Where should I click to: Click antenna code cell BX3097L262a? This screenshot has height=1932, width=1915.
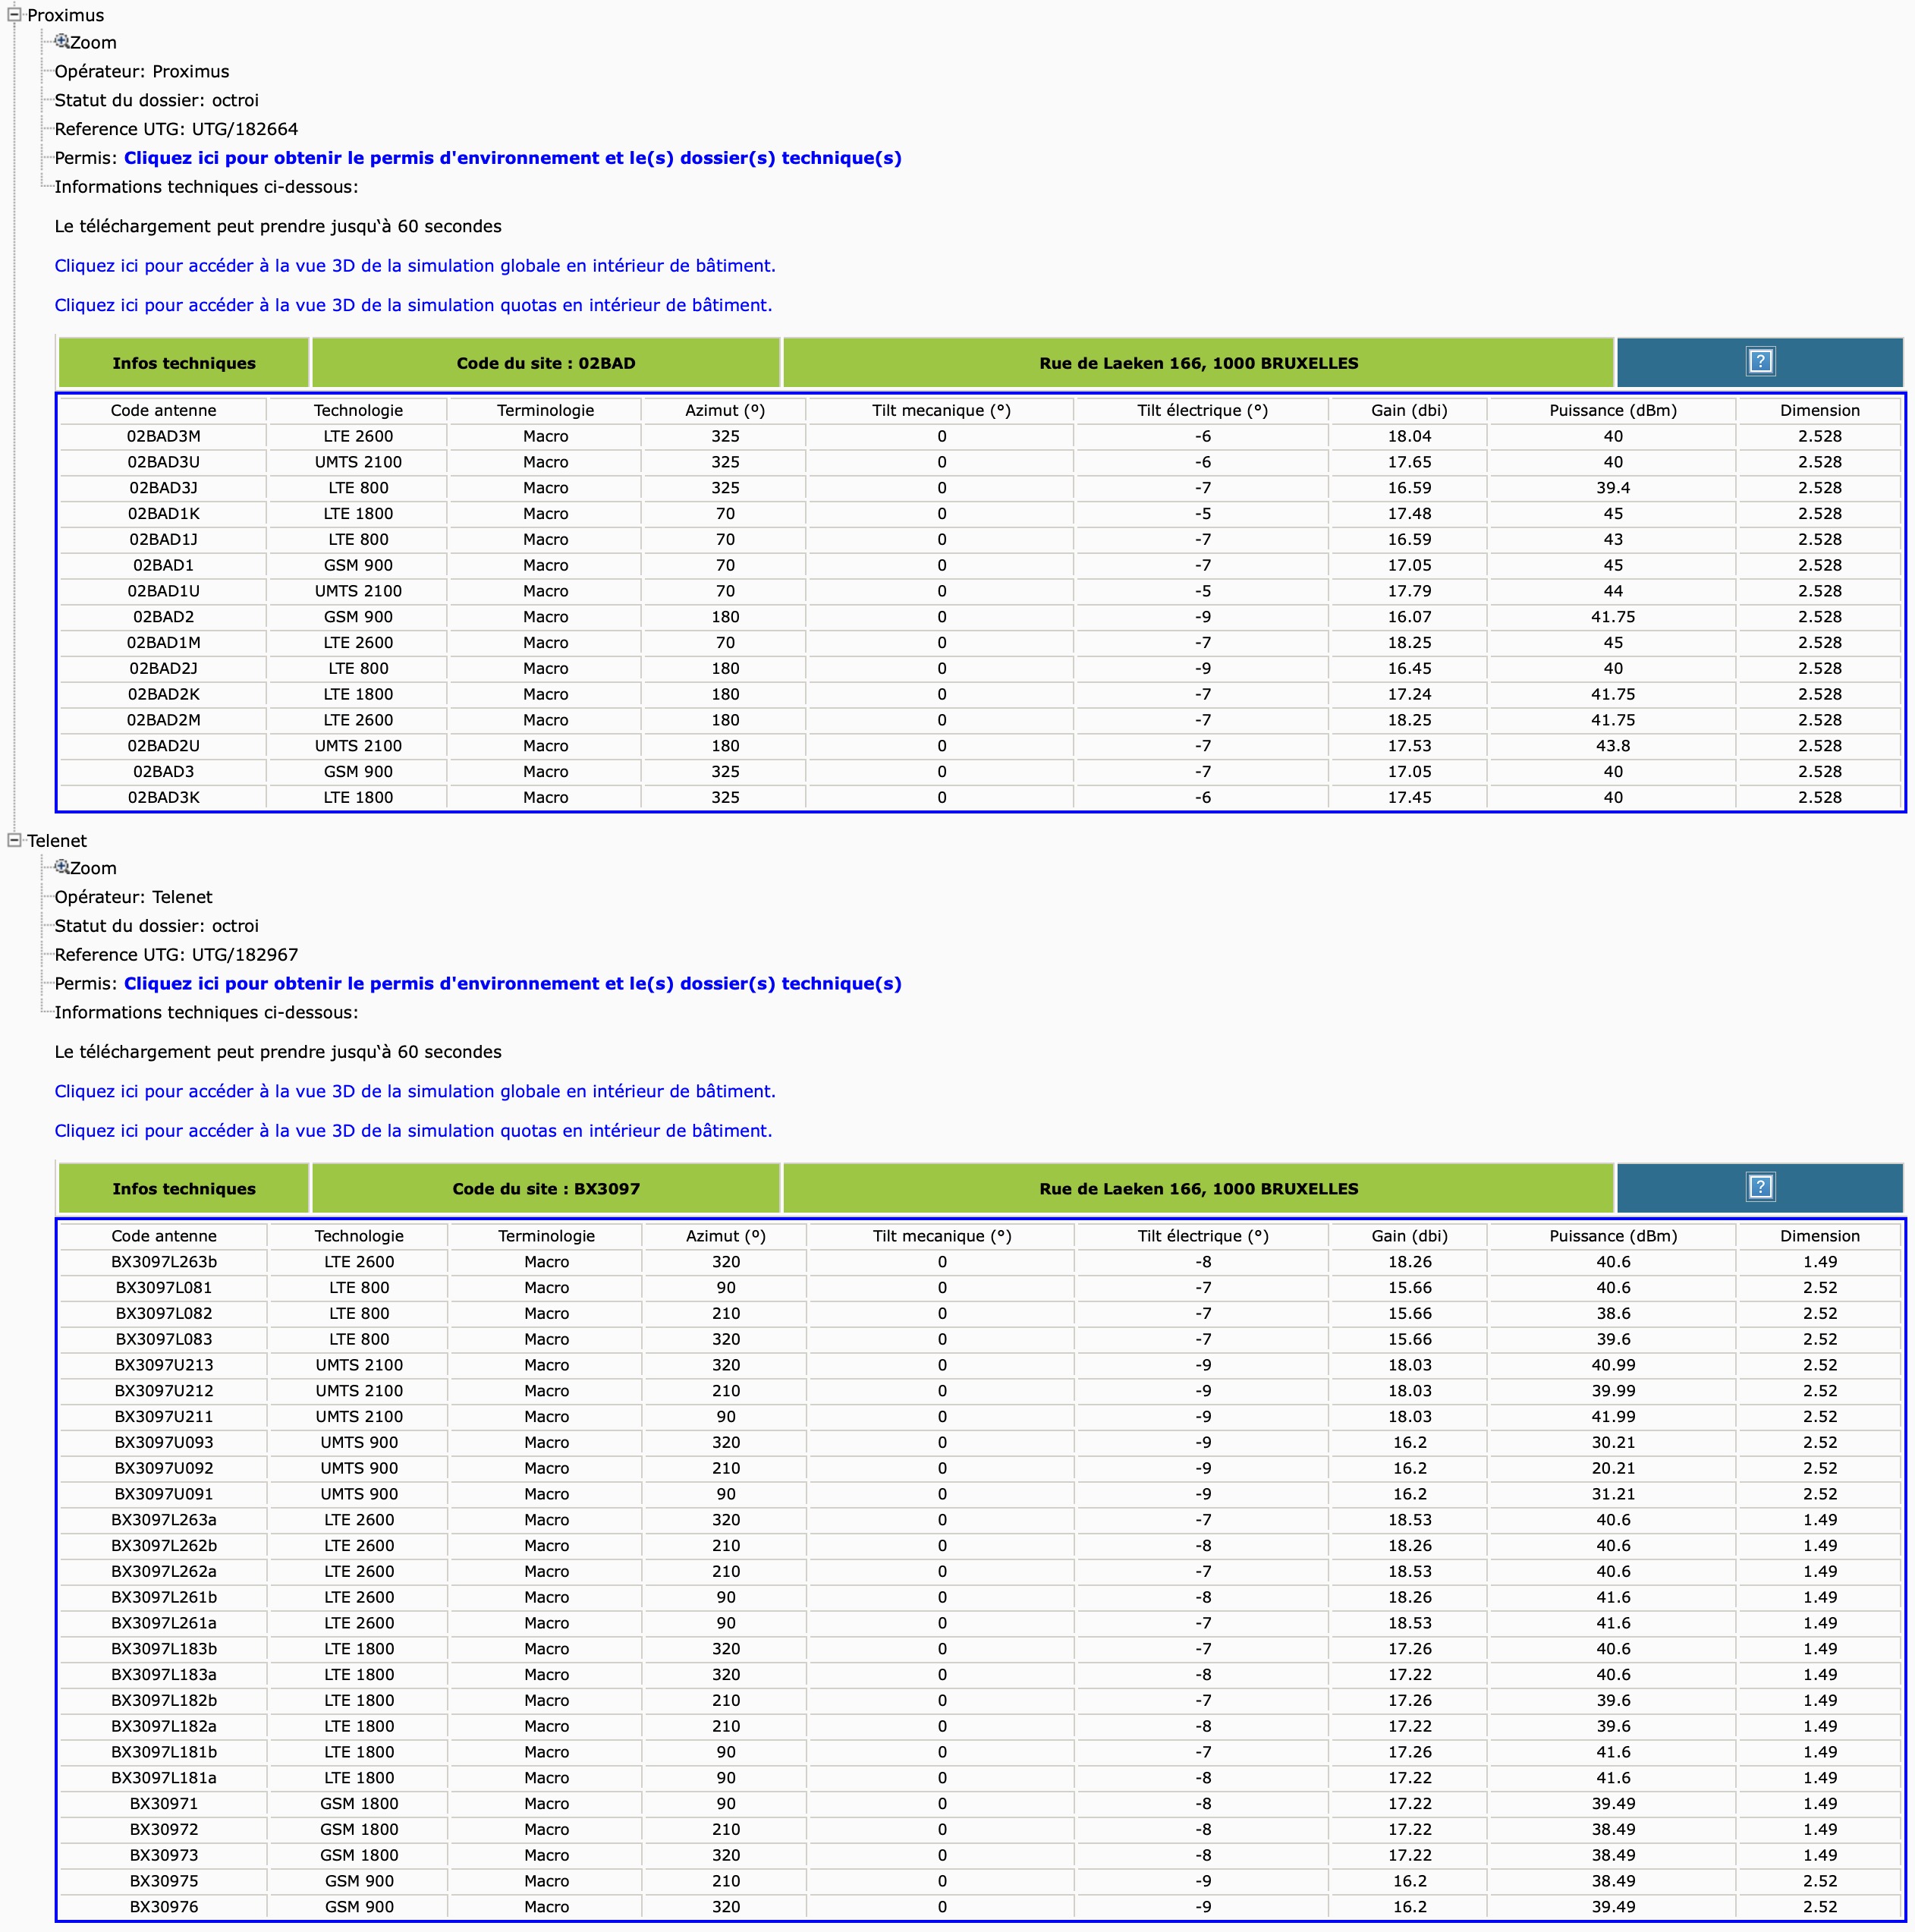point(163,1571)
